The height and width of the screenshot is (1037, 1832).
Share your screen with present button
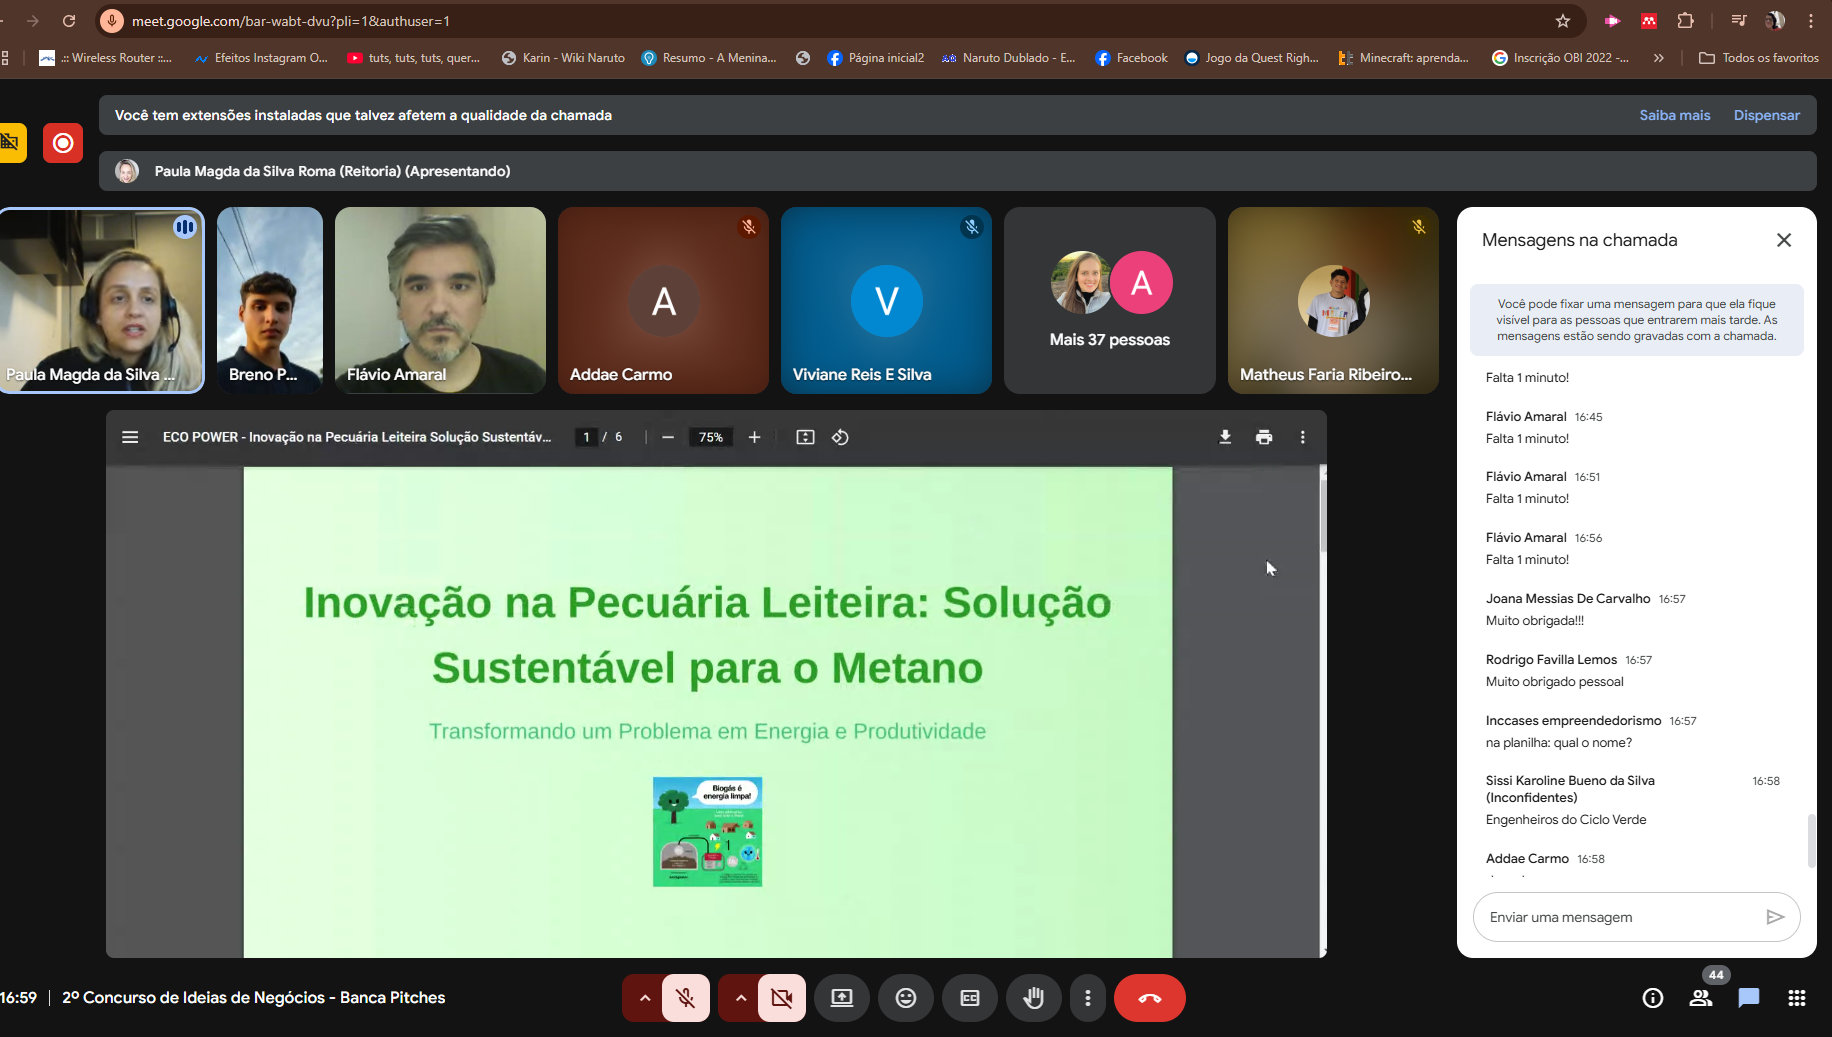tap(841, 998)
